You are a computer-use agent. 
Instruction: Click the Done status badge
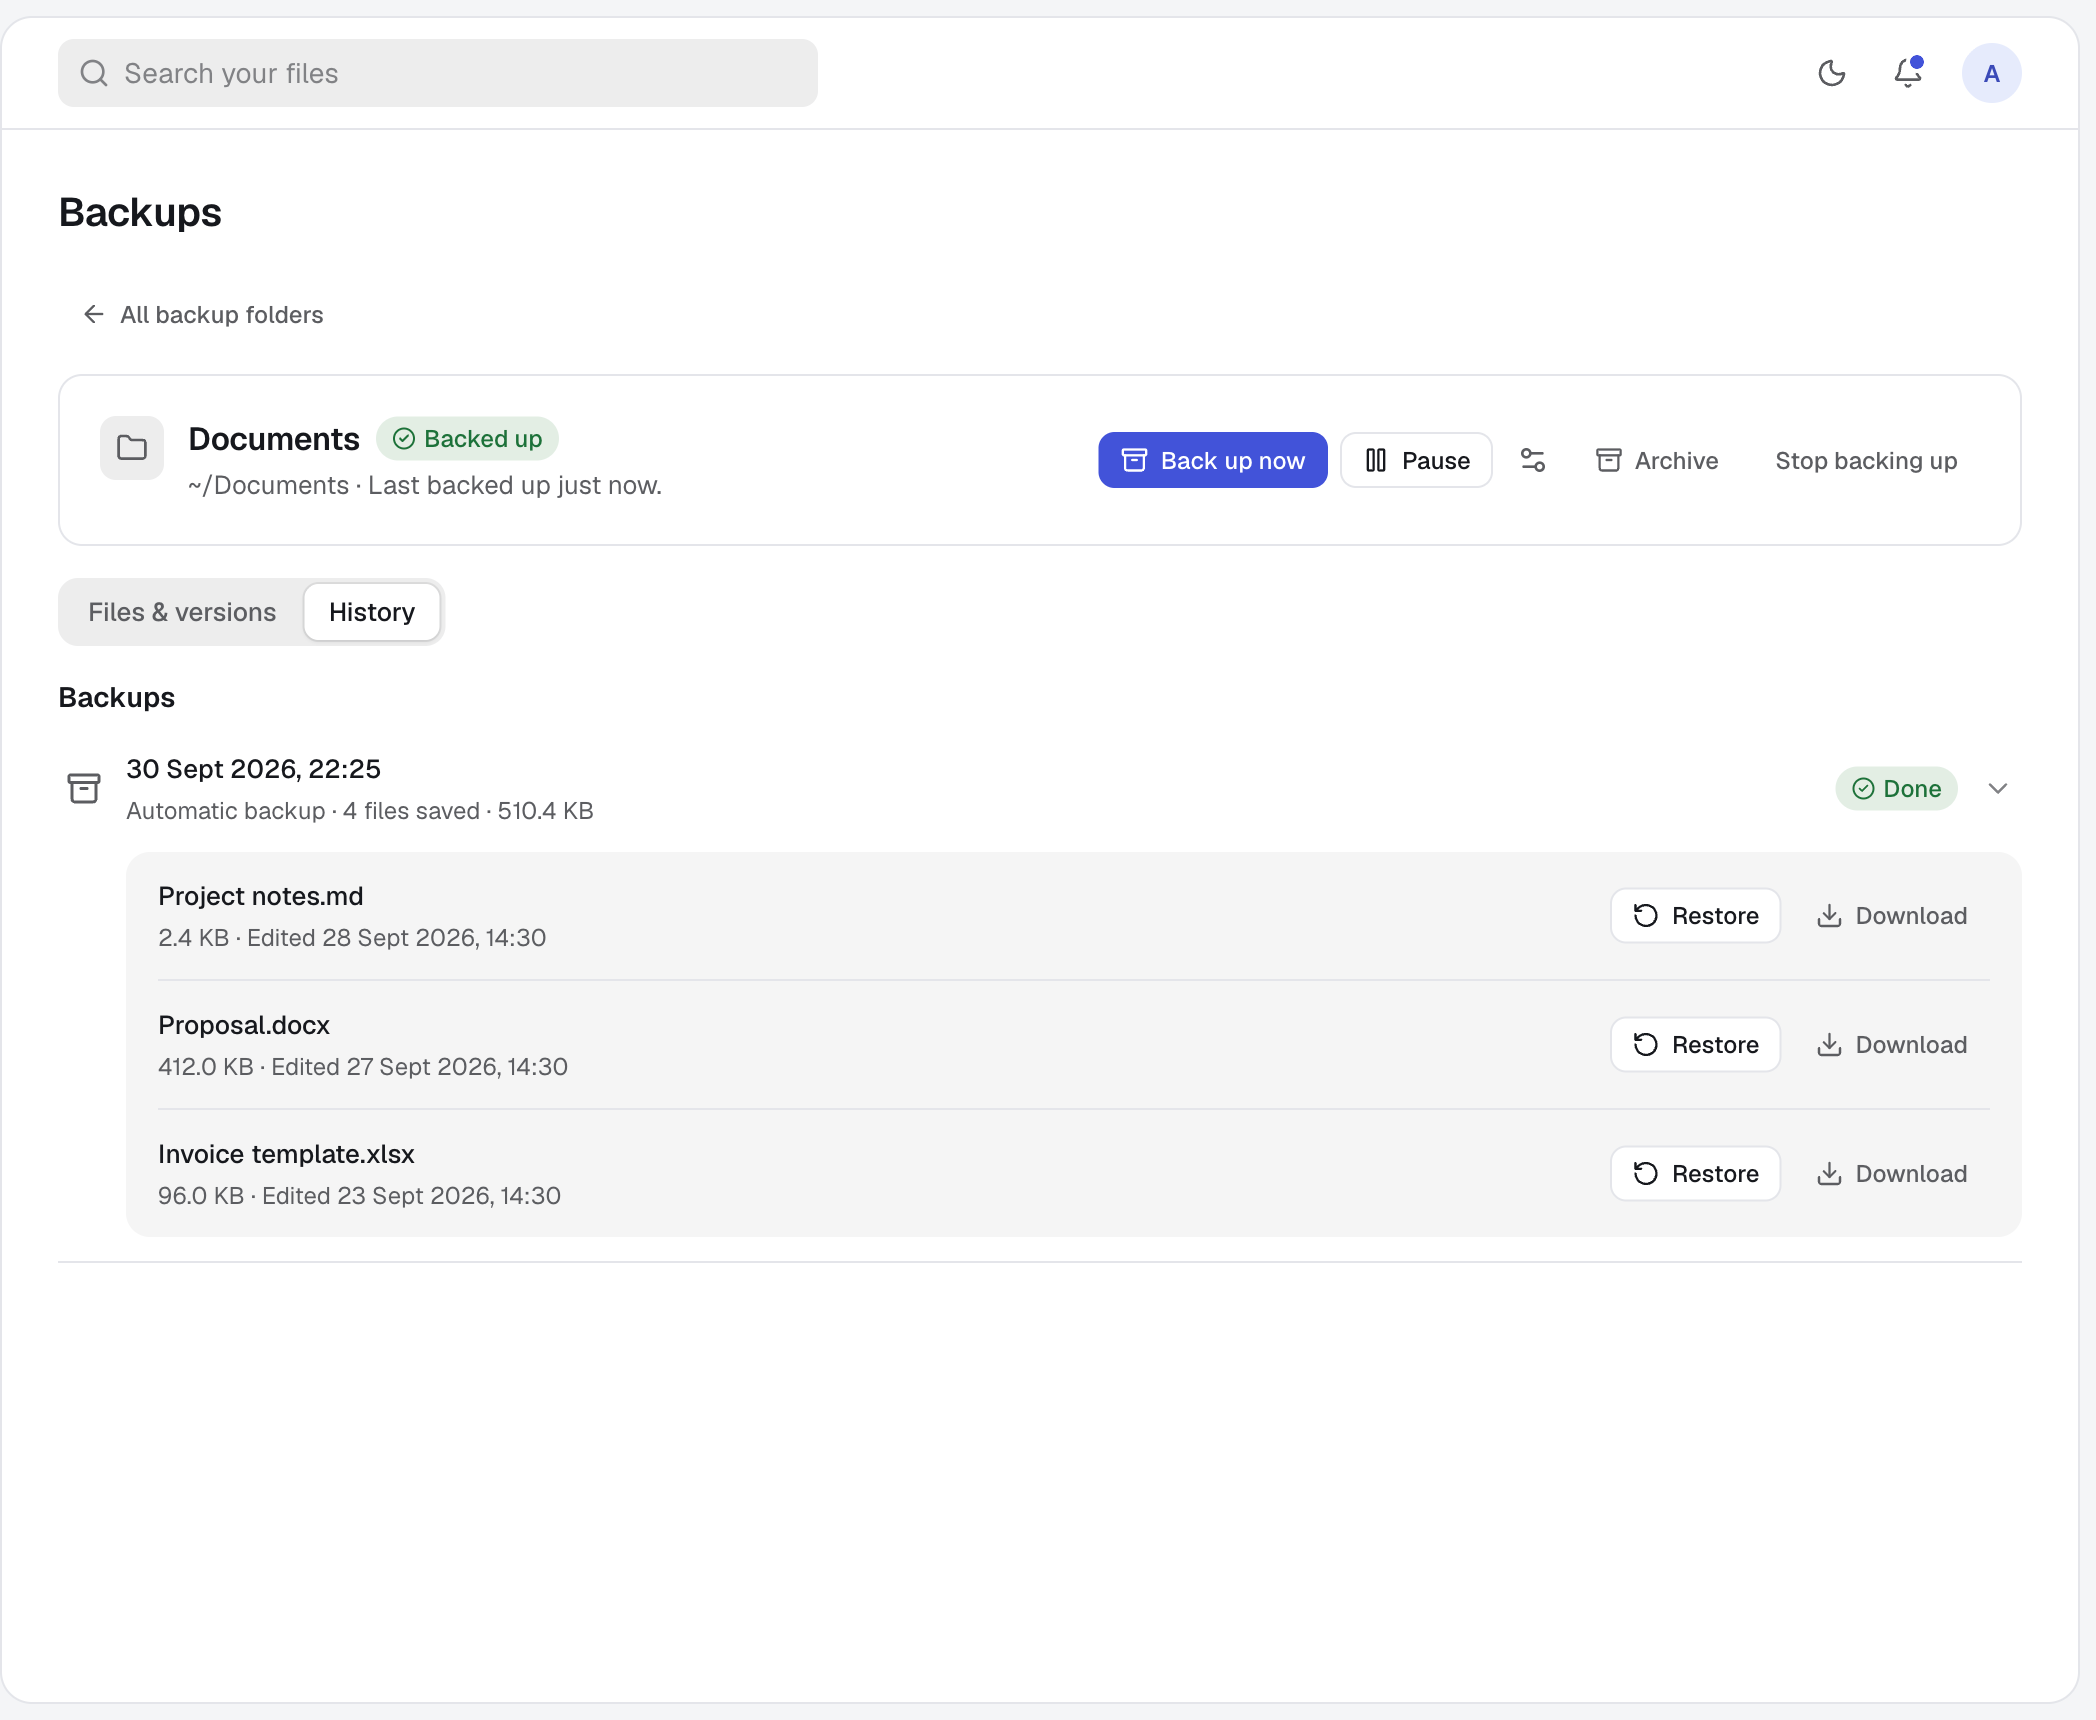[x=1896, y=789]
